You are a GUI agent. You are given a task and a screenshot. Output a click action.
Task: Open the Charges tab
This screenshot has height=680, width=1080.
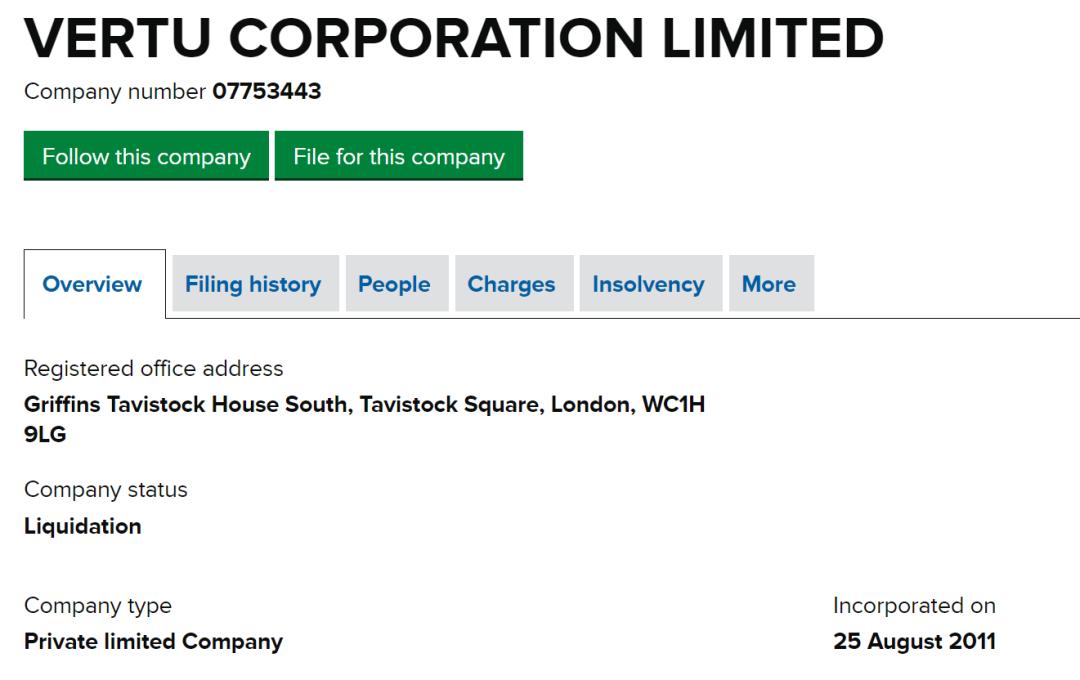coord(511,284)
